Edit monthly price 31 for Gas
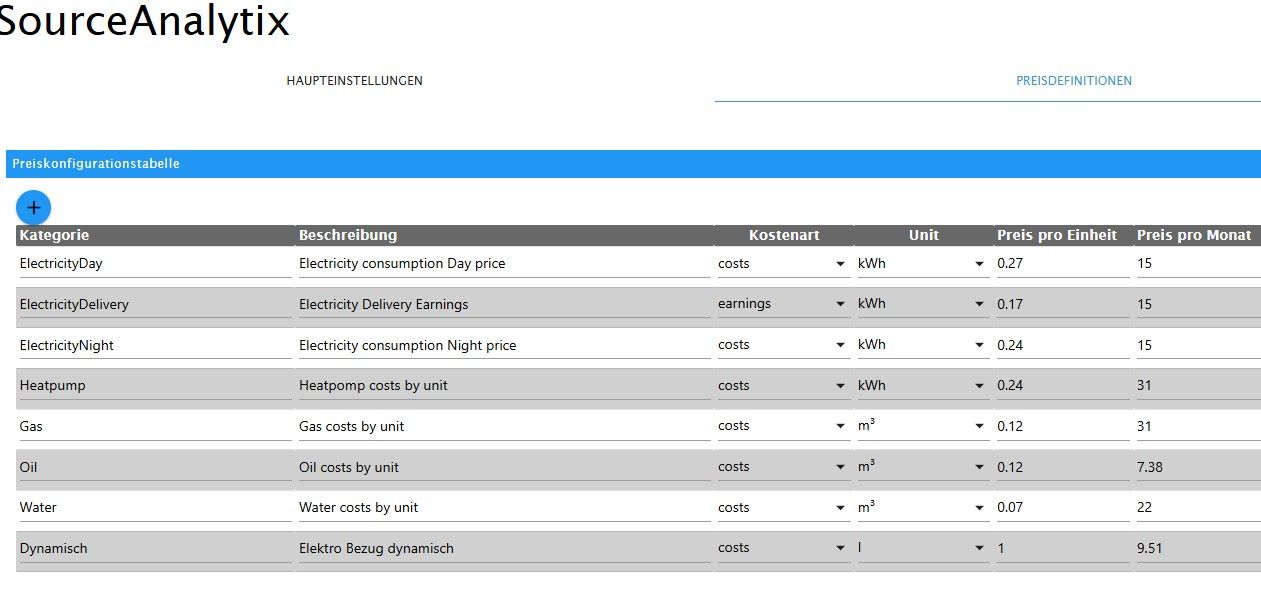 point(1198,426)
